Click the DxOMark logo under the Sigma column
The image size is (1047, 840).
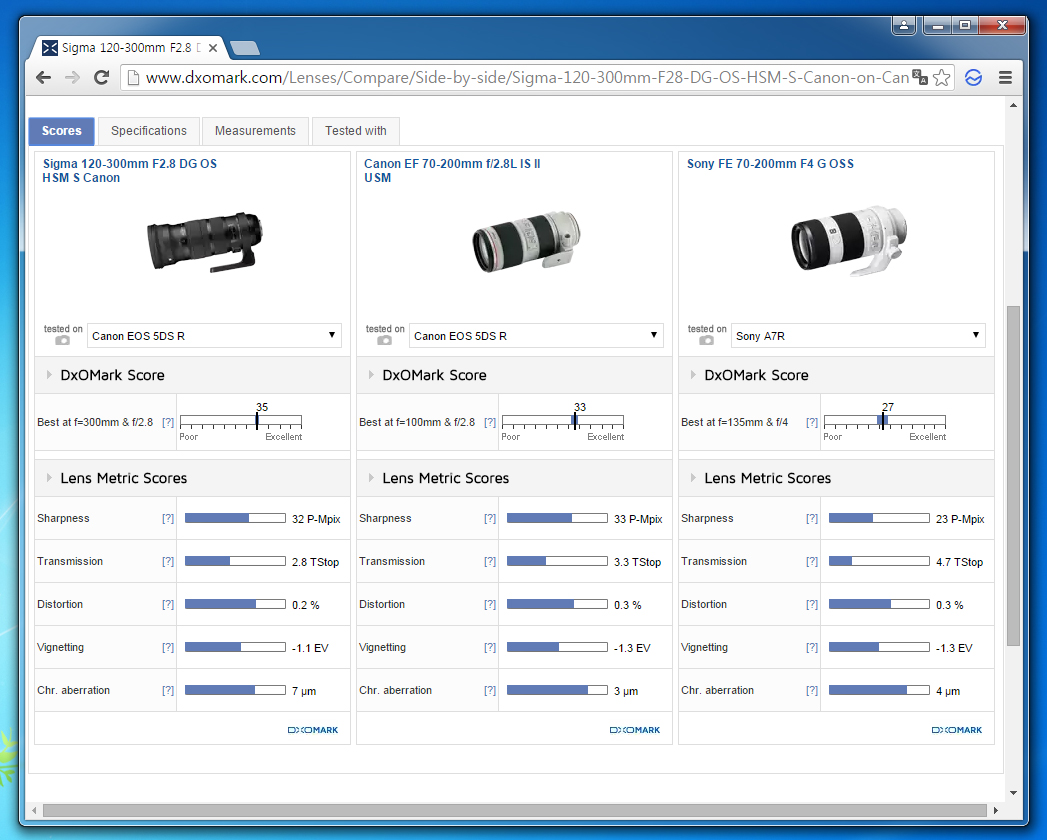coord(313,730)
